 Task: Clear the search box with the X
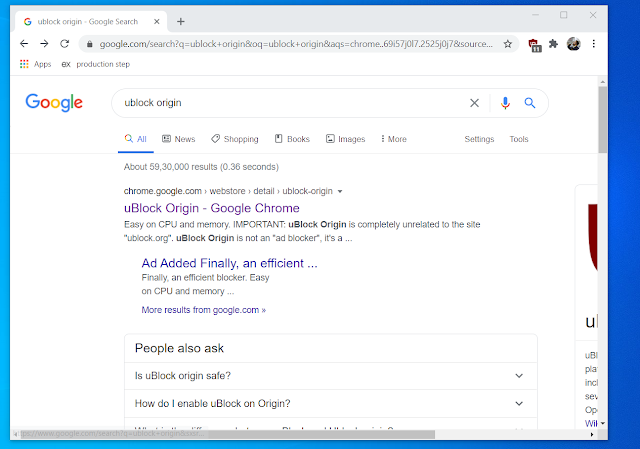coord(474,103)
